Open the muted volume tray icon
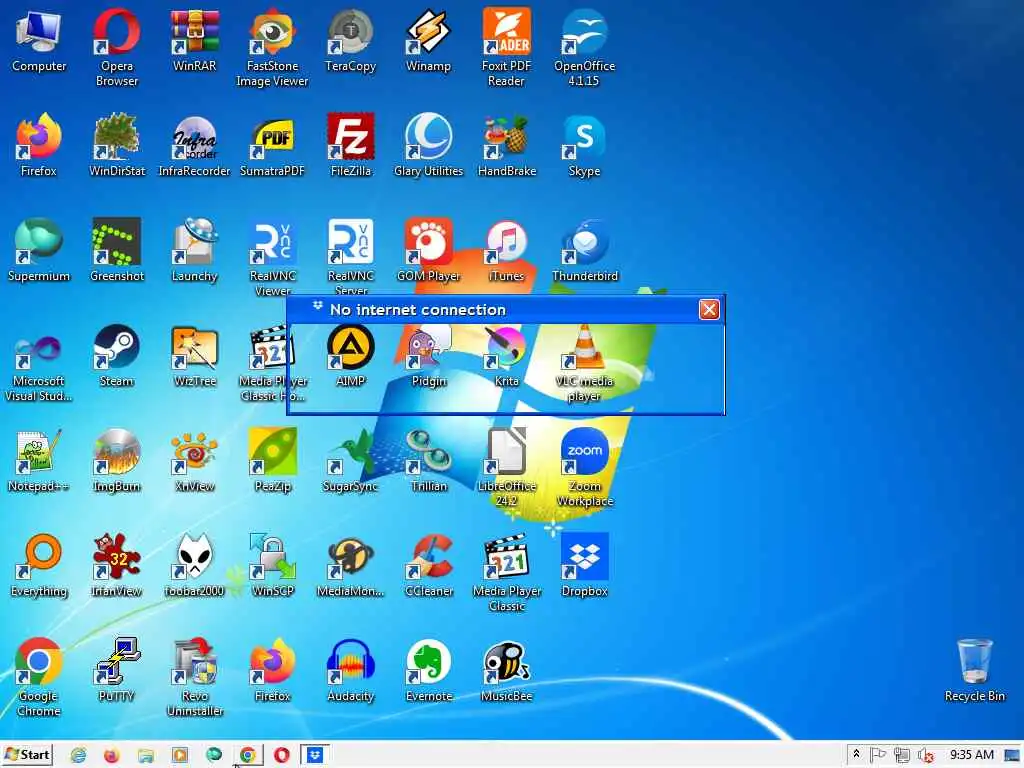Image resolution: width=1024 pixels, height=768 pixels. pos(925,756)
